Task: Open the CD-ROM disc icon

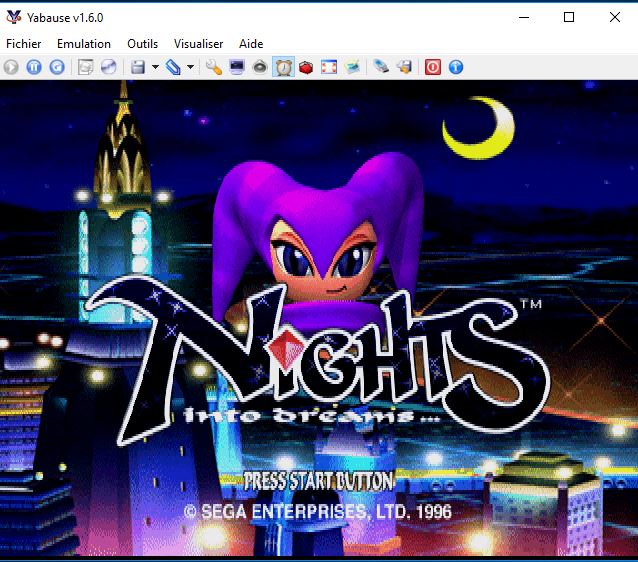Action: coord(109,67)
